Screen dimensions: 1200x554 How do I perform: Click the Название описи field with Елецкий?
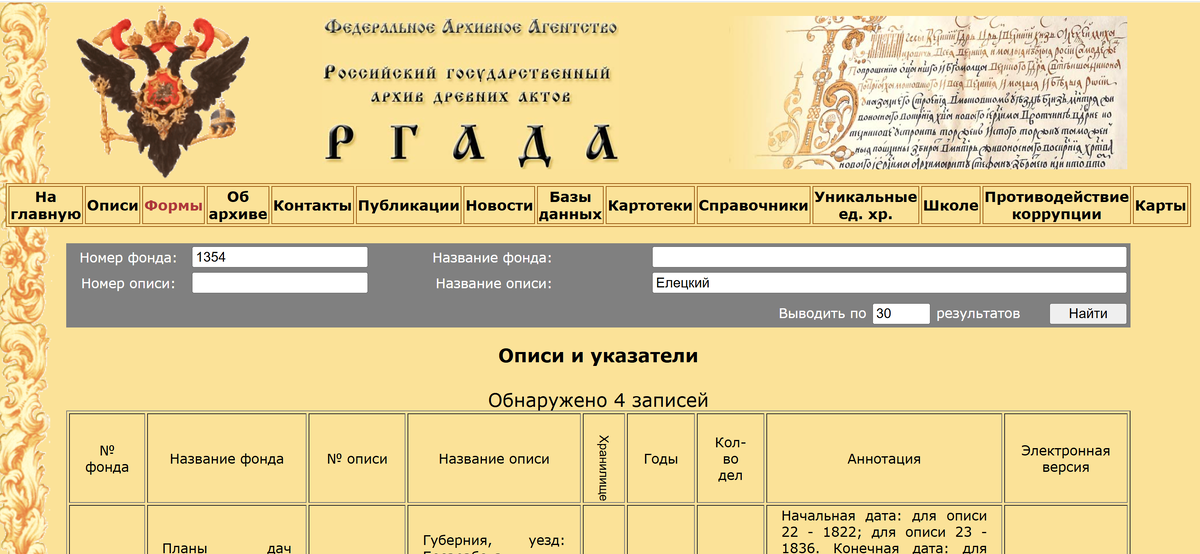[x=889, y=283]
